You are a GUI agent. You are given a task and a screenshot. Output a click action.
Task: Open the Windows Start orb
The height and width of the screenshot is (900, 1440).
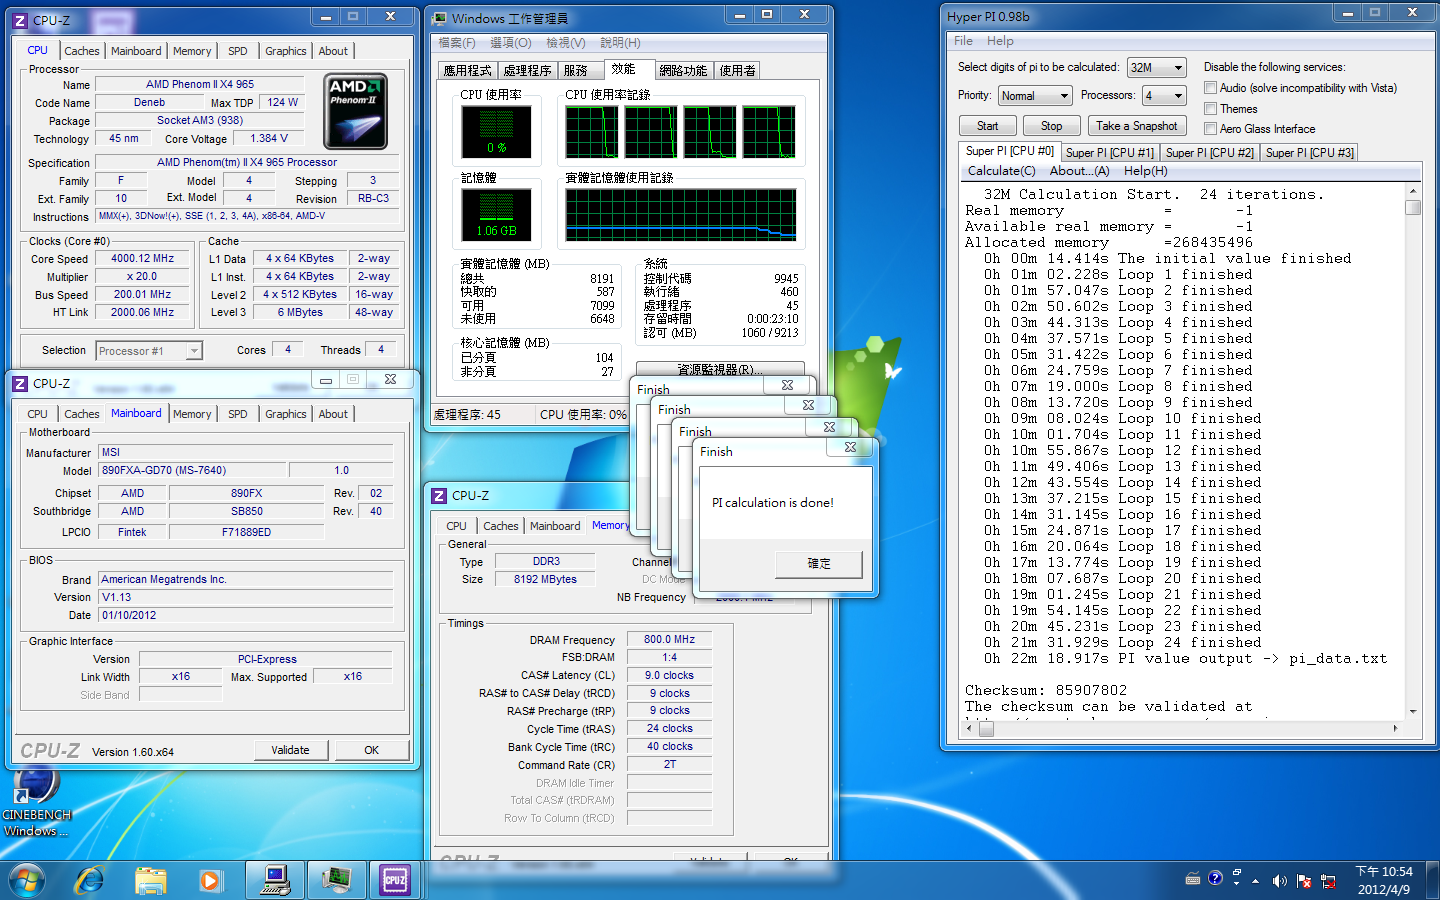(27, 880)
